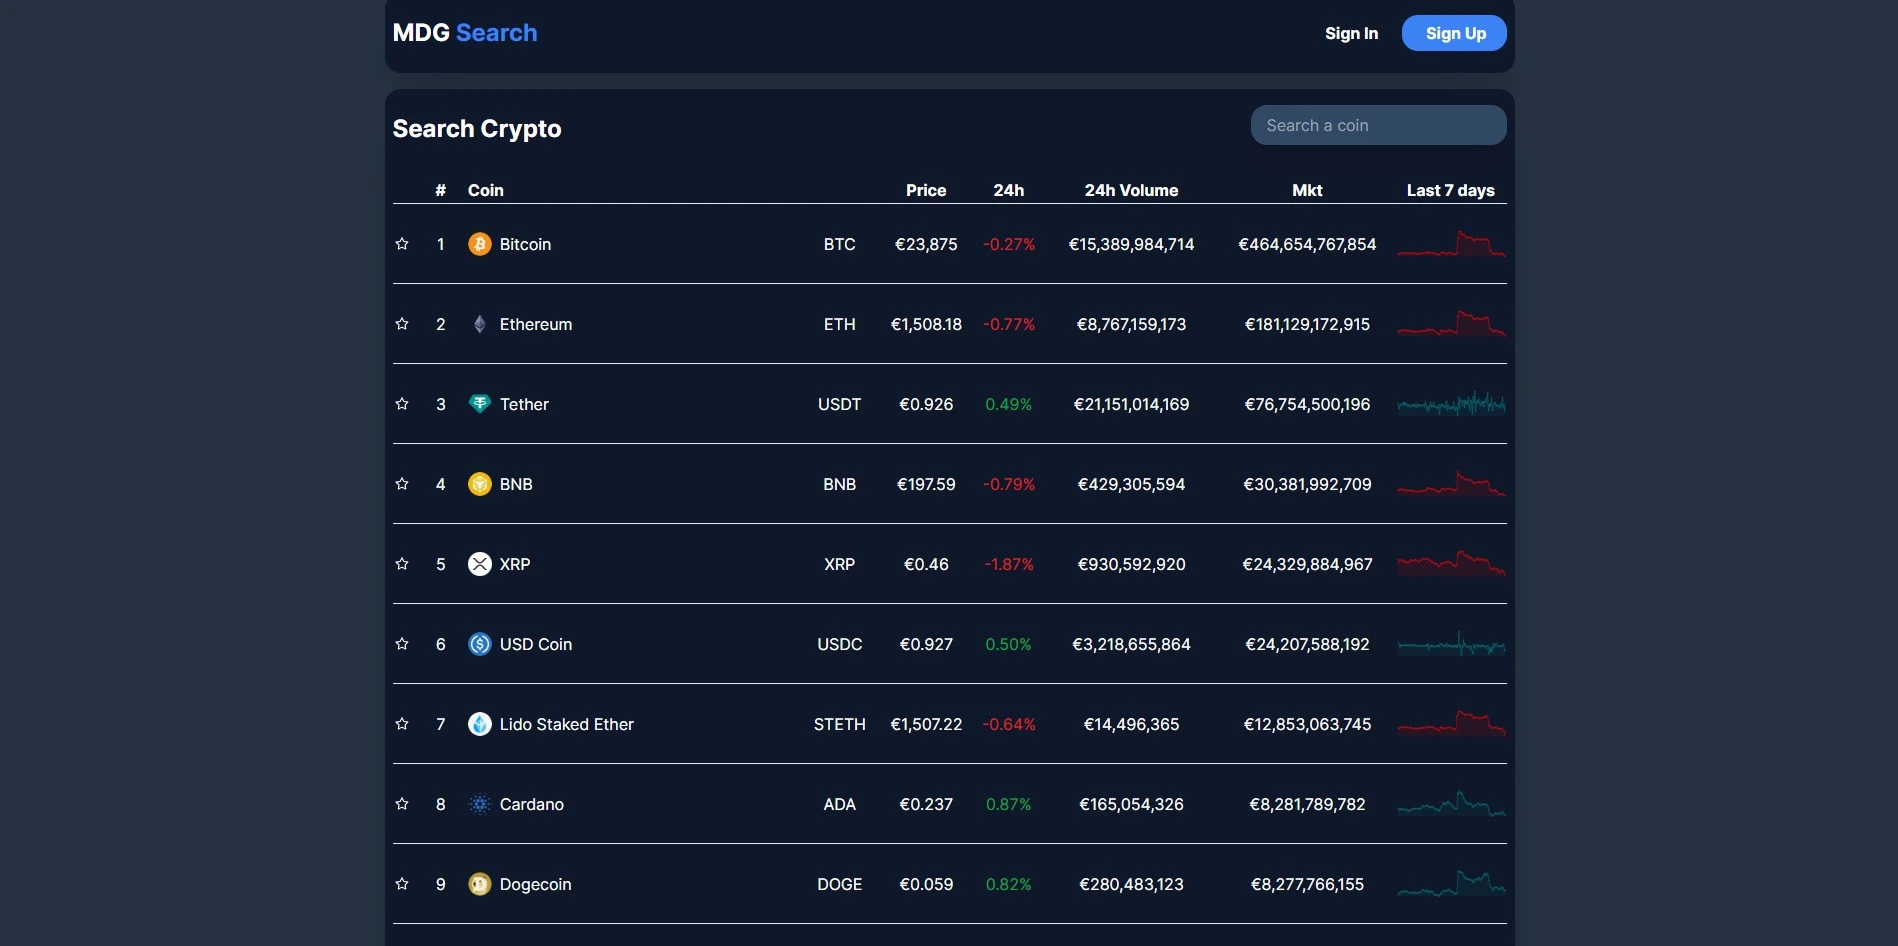Click Dogecoin's volume €280,483,123
The height and width of the screenshot is (946, 1898).
(x=1131, y=884)
